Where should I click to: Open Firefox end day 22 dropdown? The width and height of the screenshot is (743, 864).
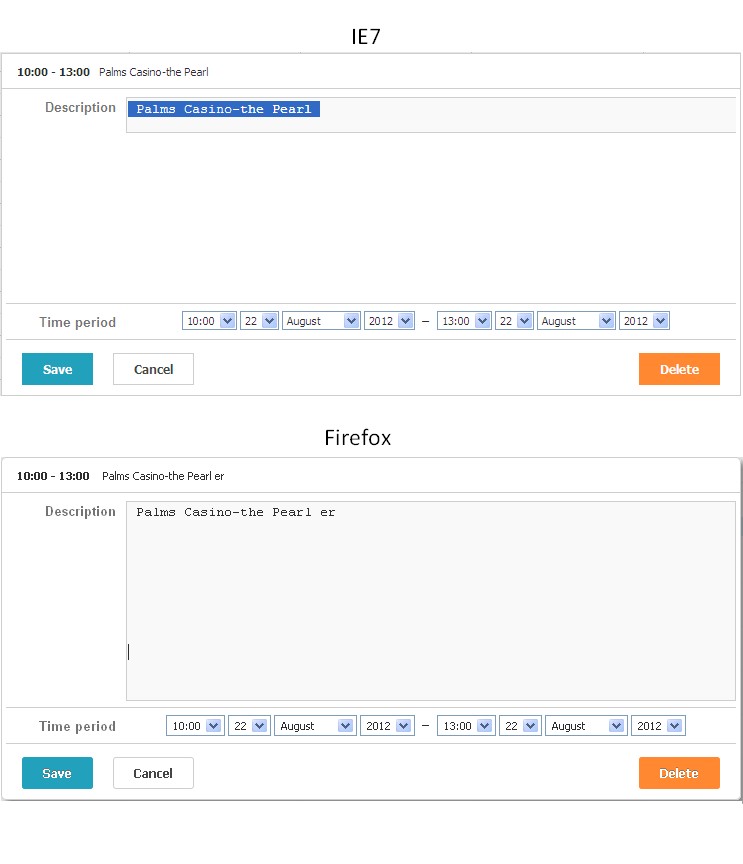520,726
